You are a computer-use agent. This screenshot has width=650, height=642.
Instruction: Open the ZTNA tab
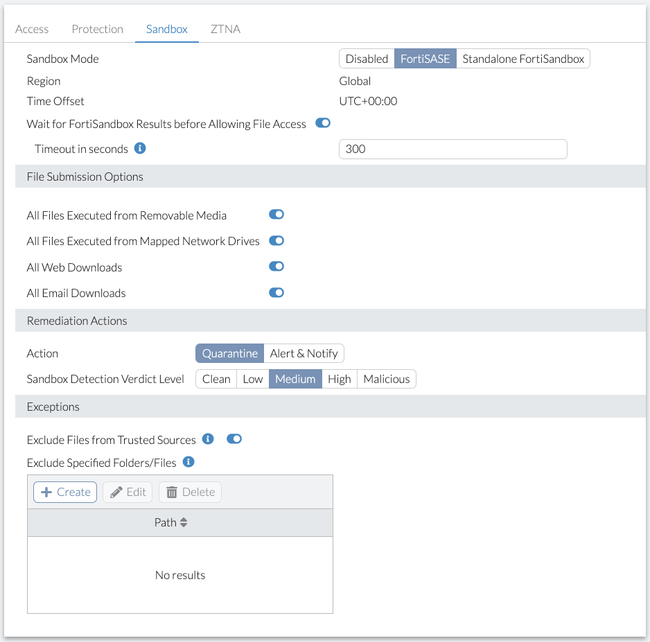pyautogui.click(x=225, y=29)
